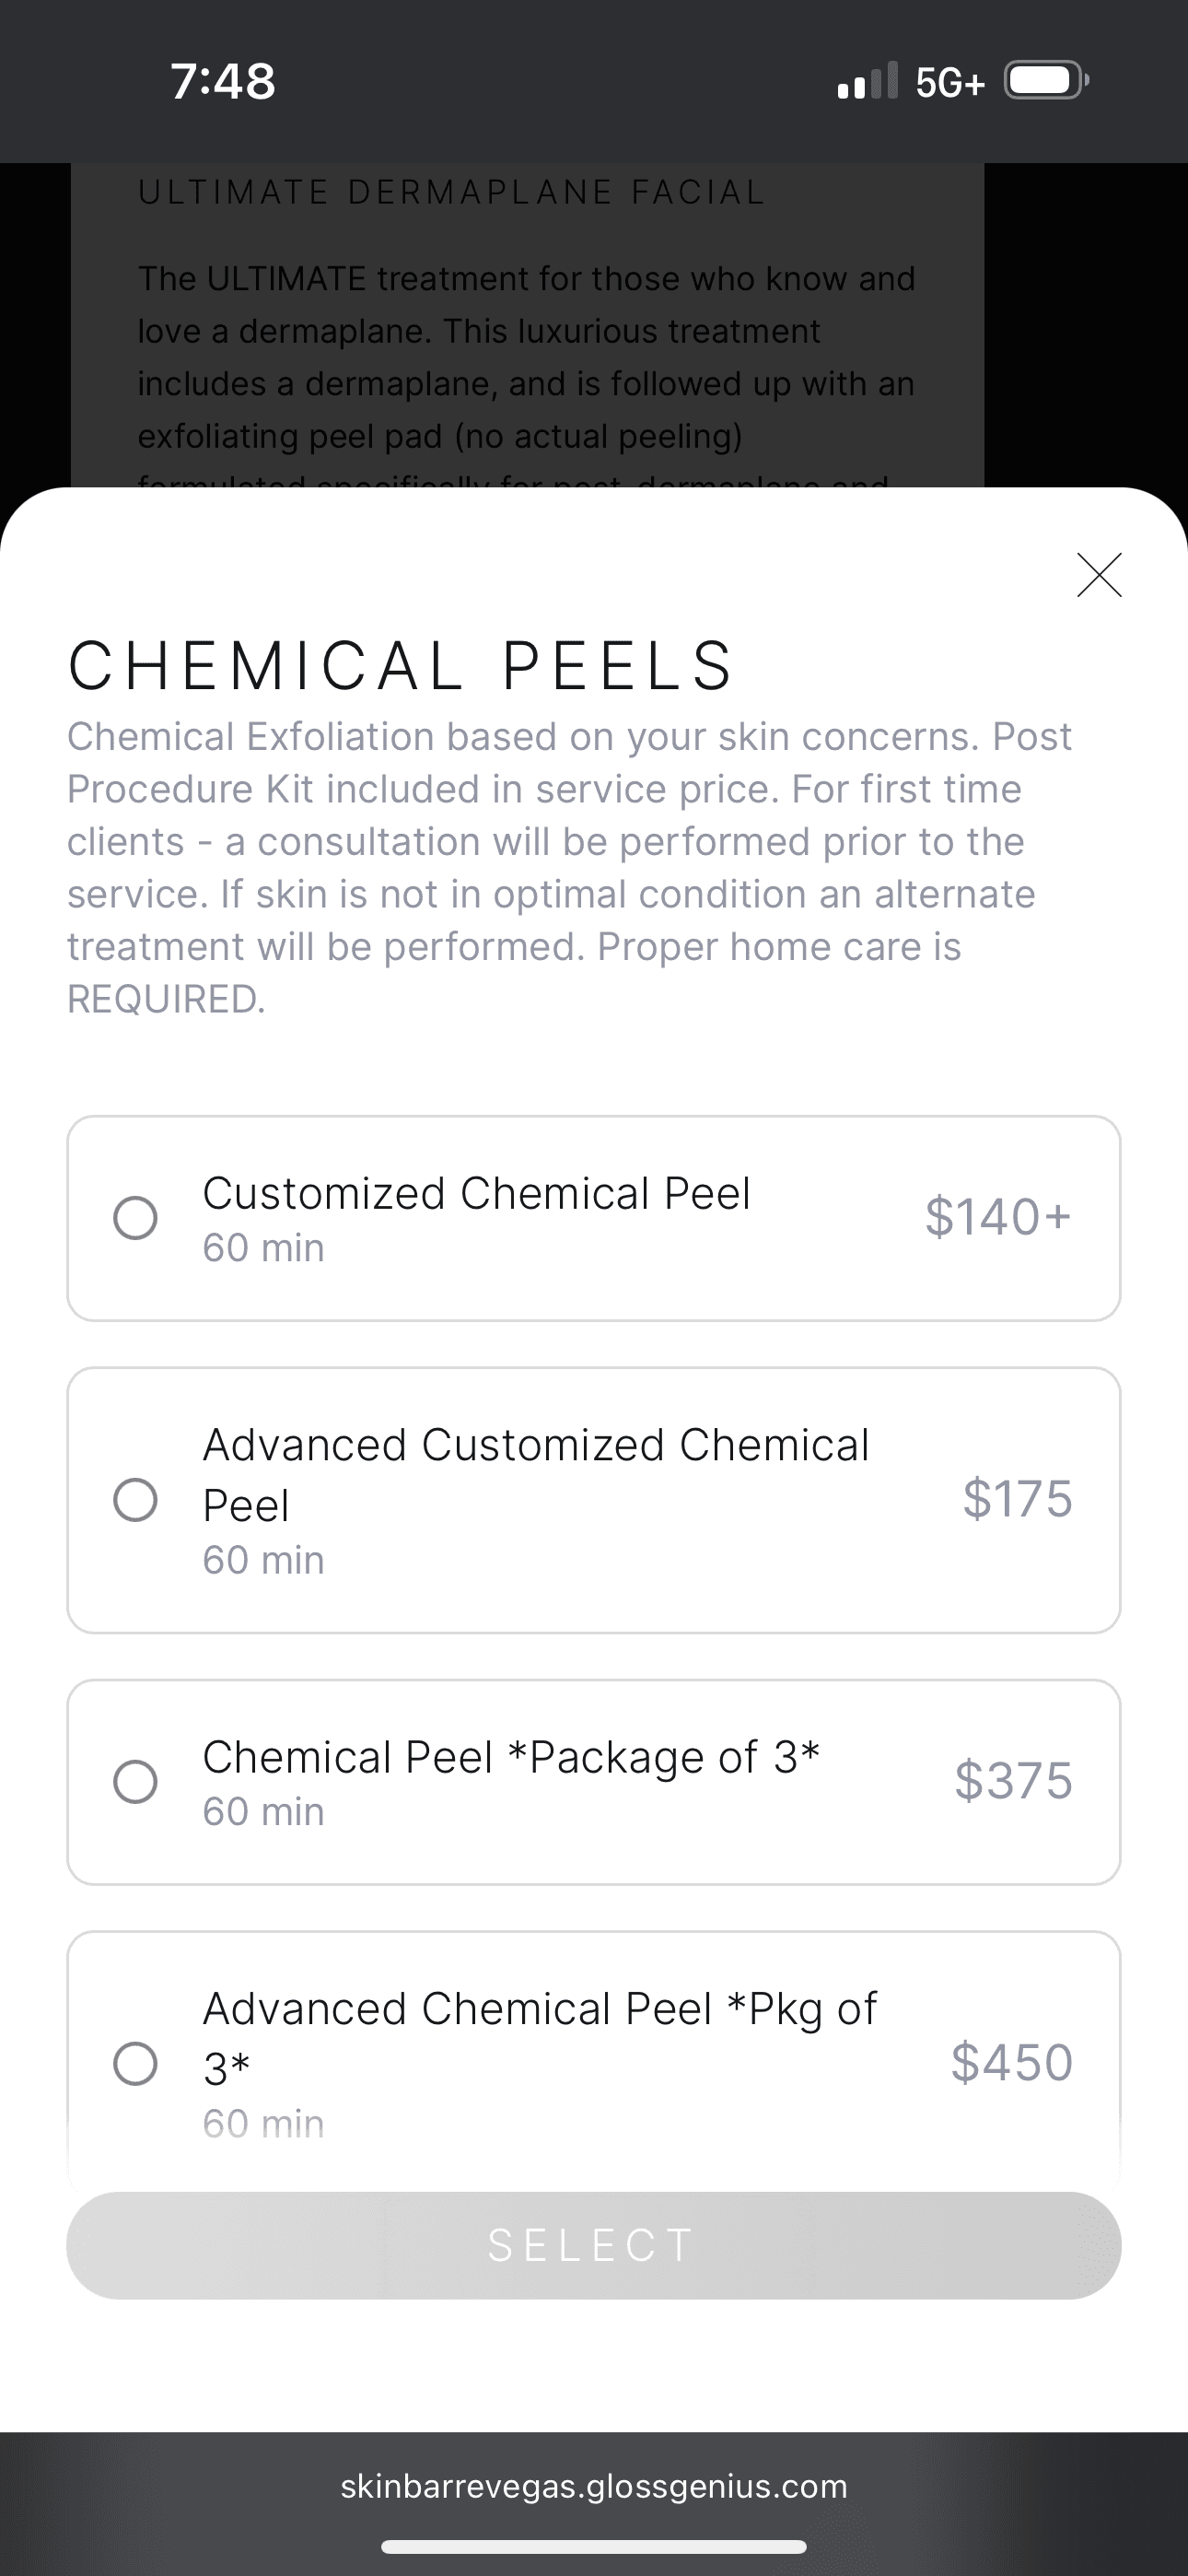Viewport: 1188px width, 2576px height.
Task: Tap the CHEMICAL PEELS heading
Action: click(401, 666)
